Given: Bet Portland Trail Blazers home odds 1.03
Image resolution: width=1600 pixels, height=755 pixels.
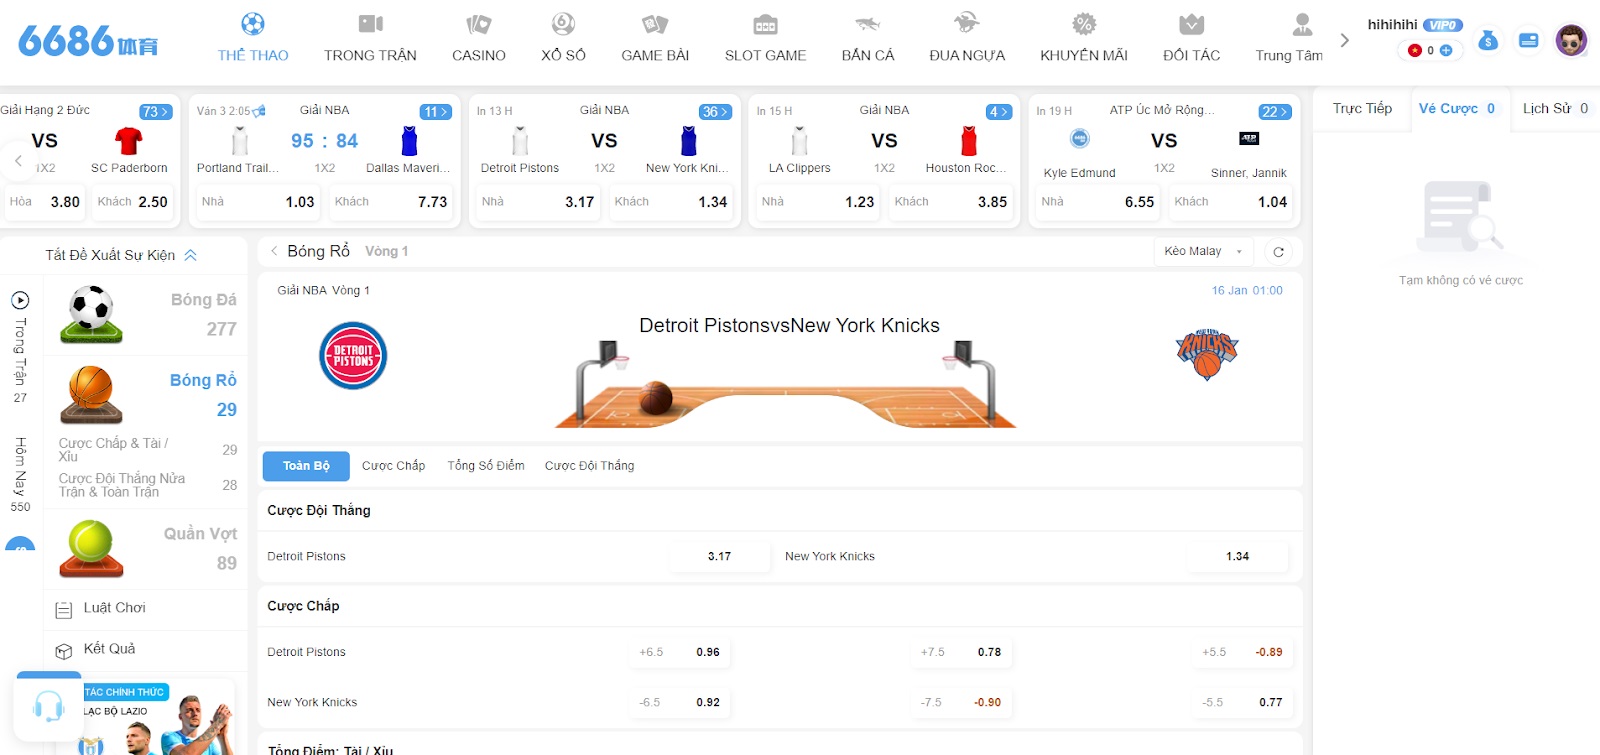Looking at the screenshot, I should coord(257,202).
